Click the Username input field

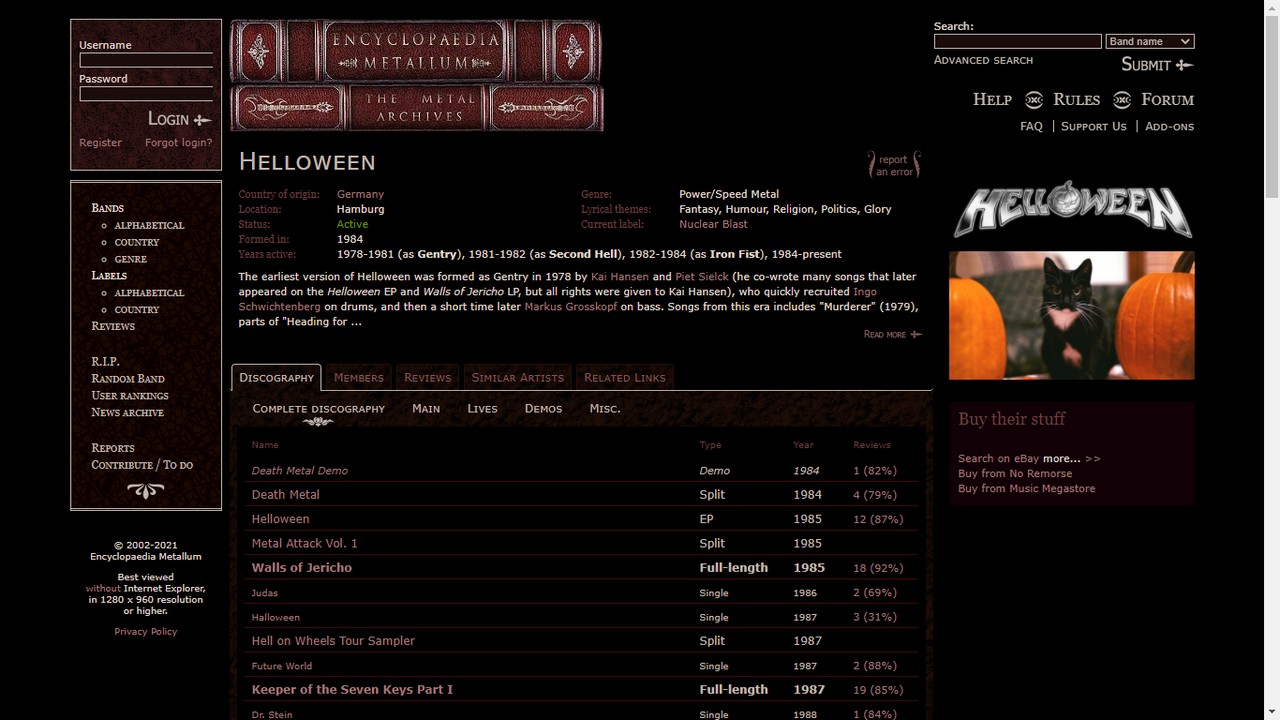[146, 59]
